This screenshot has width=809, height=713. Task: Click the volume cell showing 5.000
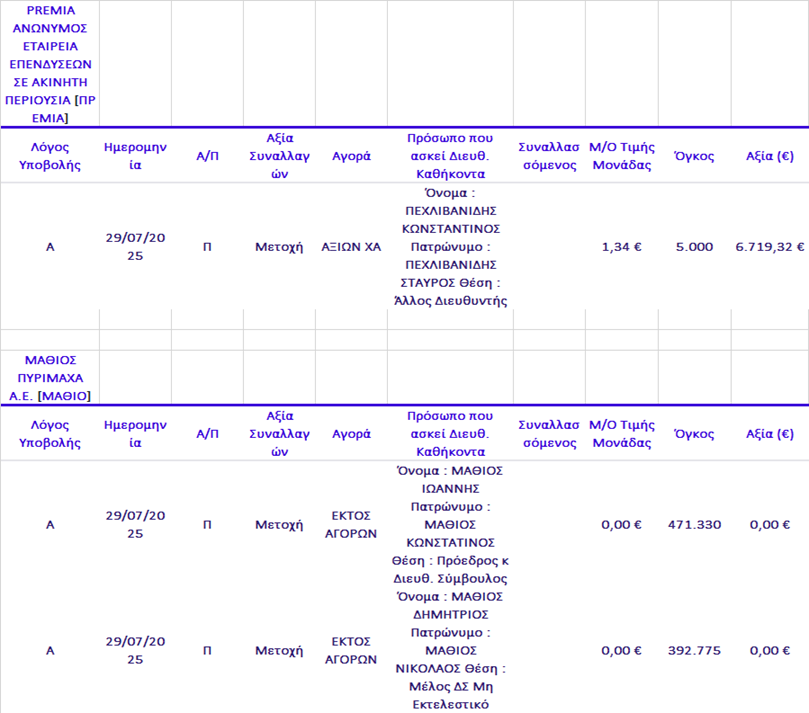click(x=694, y=247)
